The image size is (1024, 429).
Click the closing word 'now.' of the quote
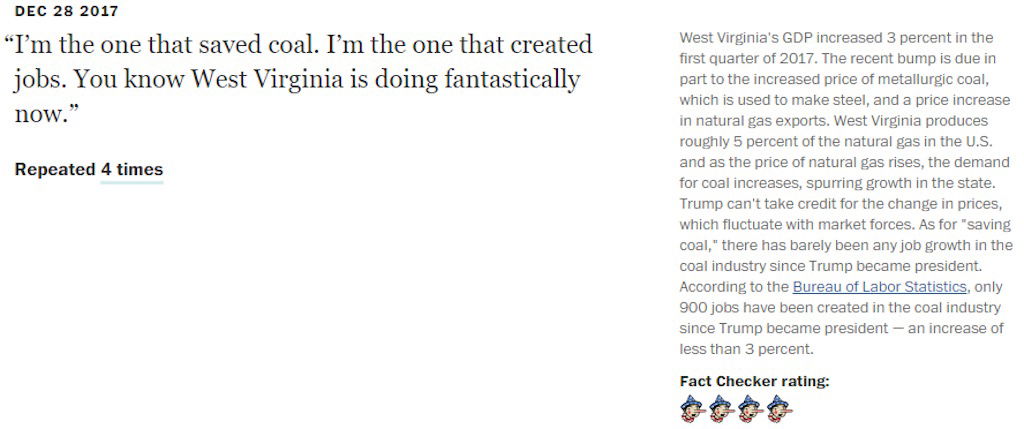[46, 114]
